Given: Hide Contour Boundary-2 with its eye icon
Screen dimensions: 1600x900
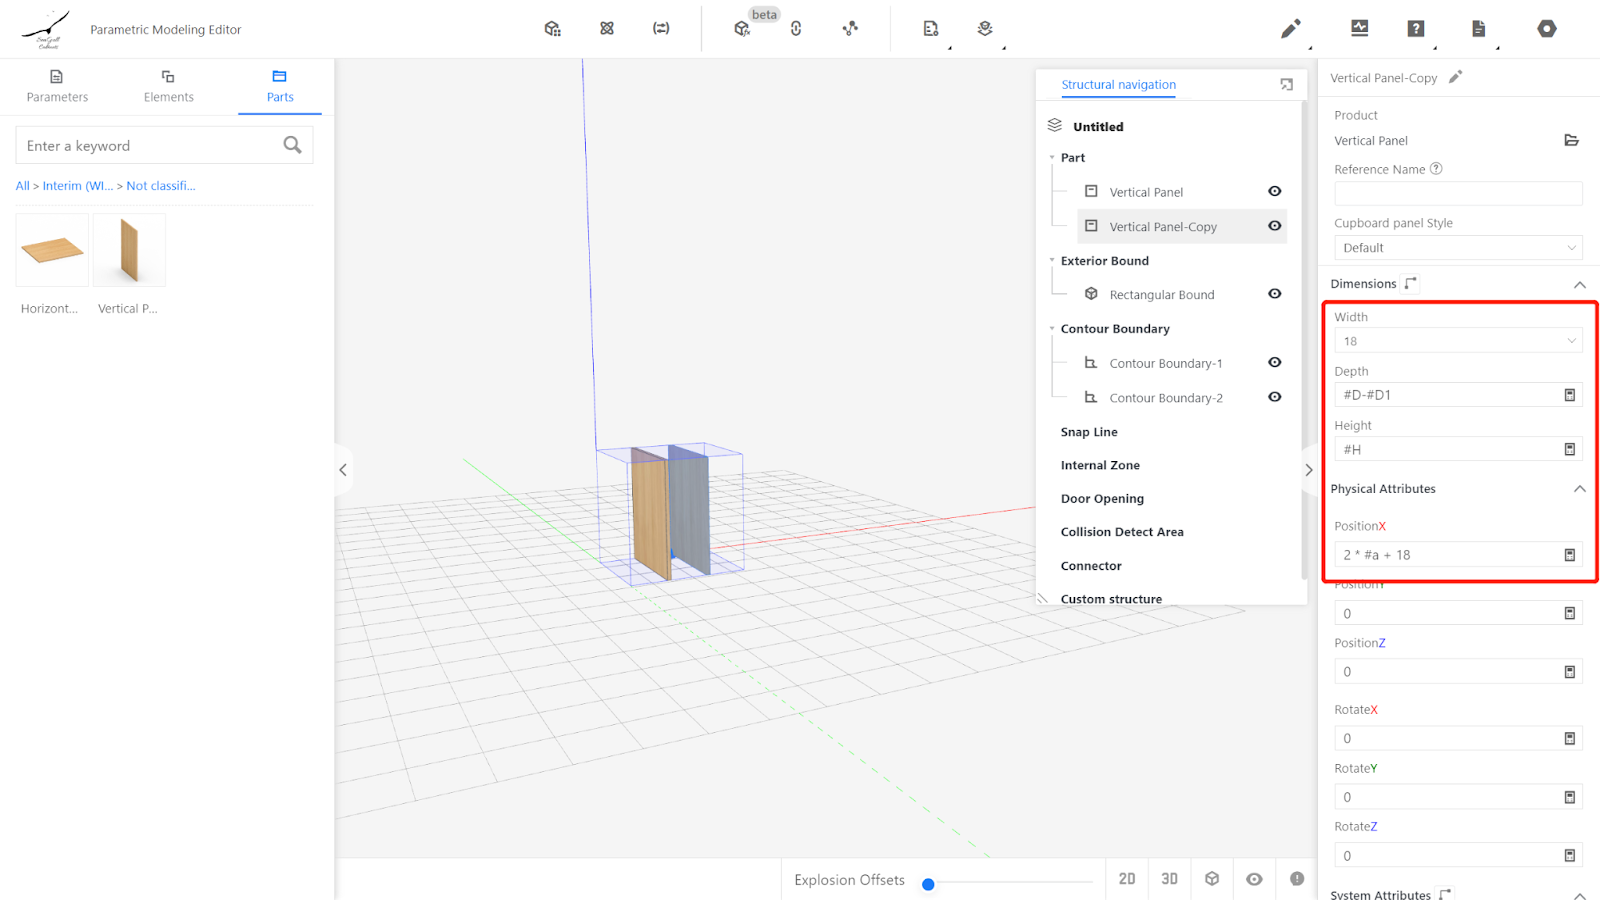Looking at the screenshot, I should (x=1274, y=397).
